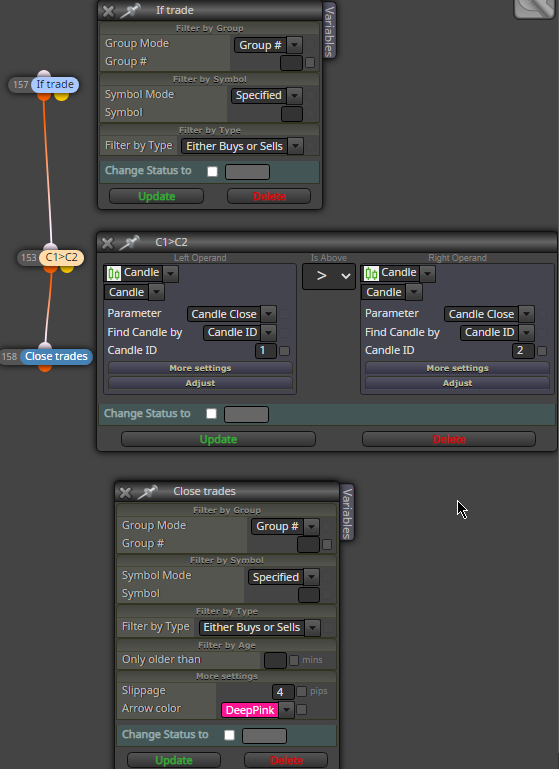
Task: Toggle Change Status to checkbox in Close trades
Action: point(229,735)
